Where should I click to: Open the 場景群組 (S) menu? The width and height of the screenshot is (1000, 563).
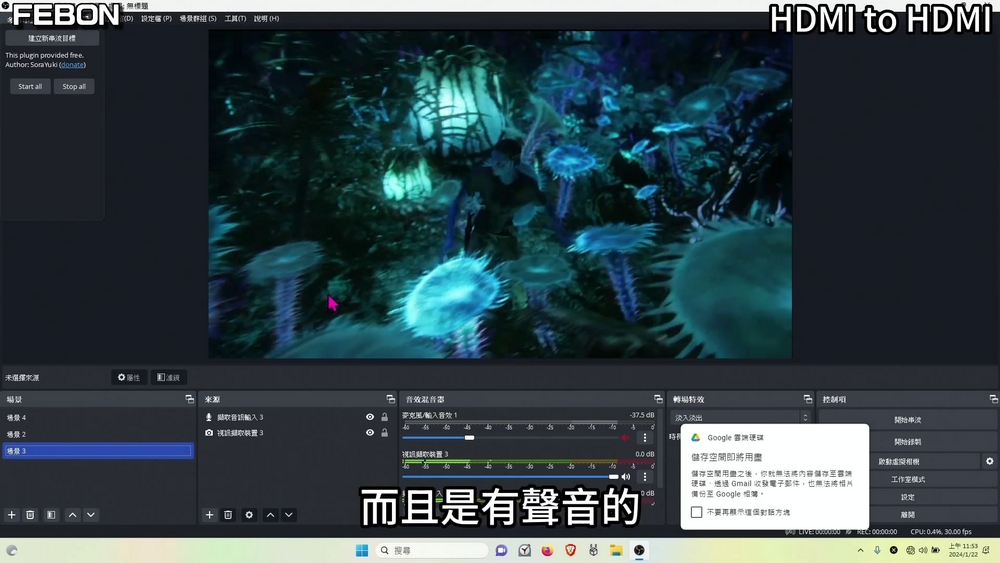coord(198,18)
